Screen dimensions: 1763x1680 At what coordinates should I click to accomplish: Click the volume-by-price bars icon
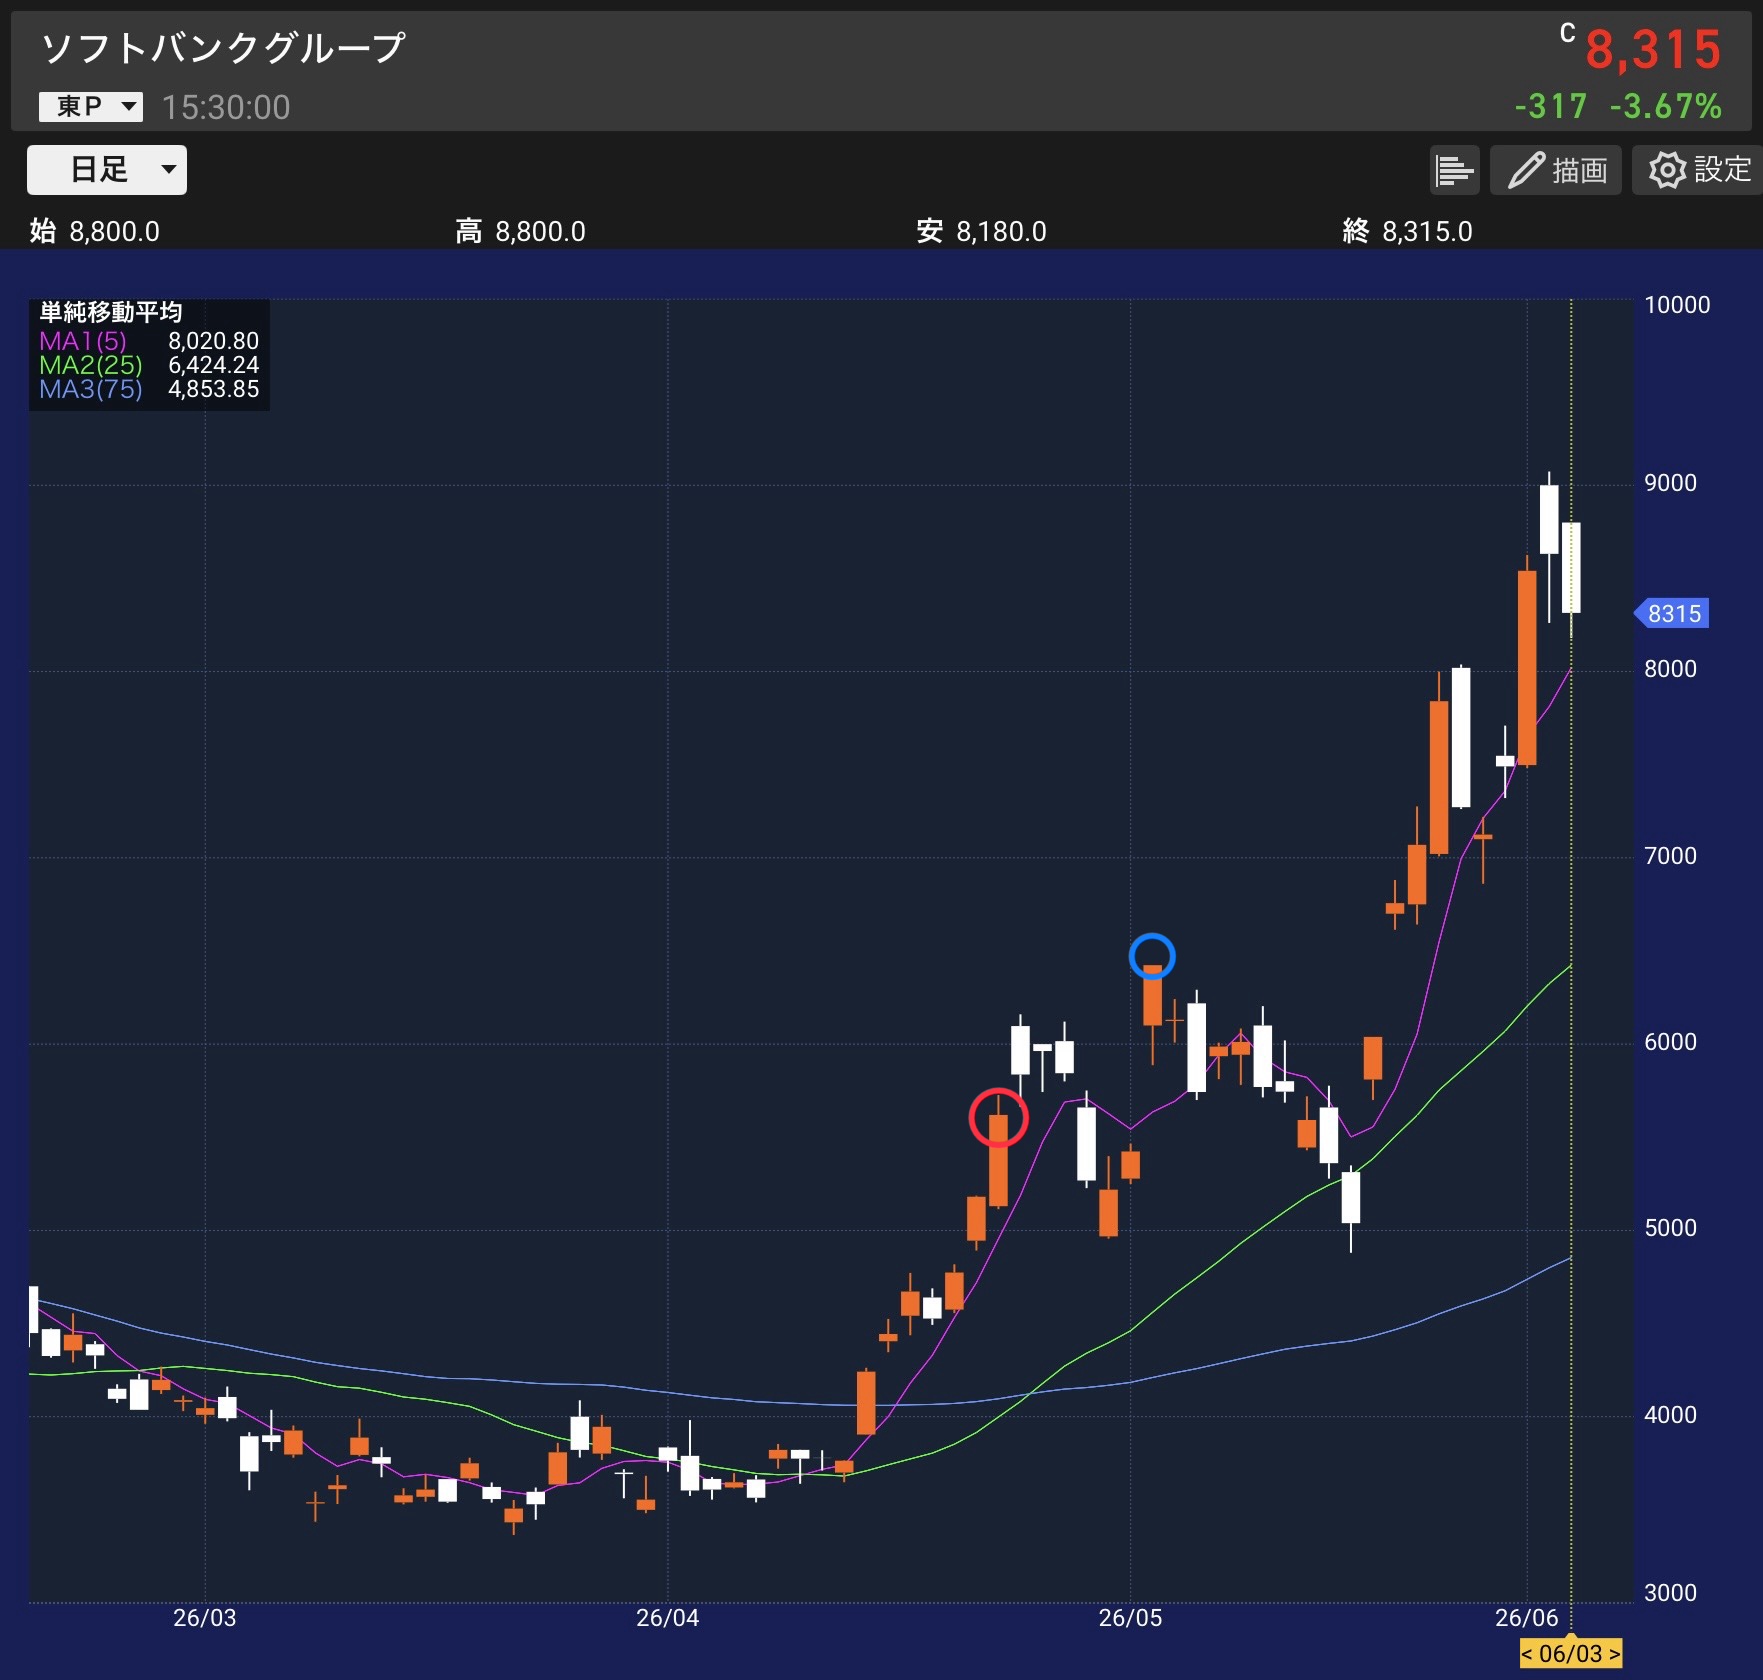(1454, 170)
